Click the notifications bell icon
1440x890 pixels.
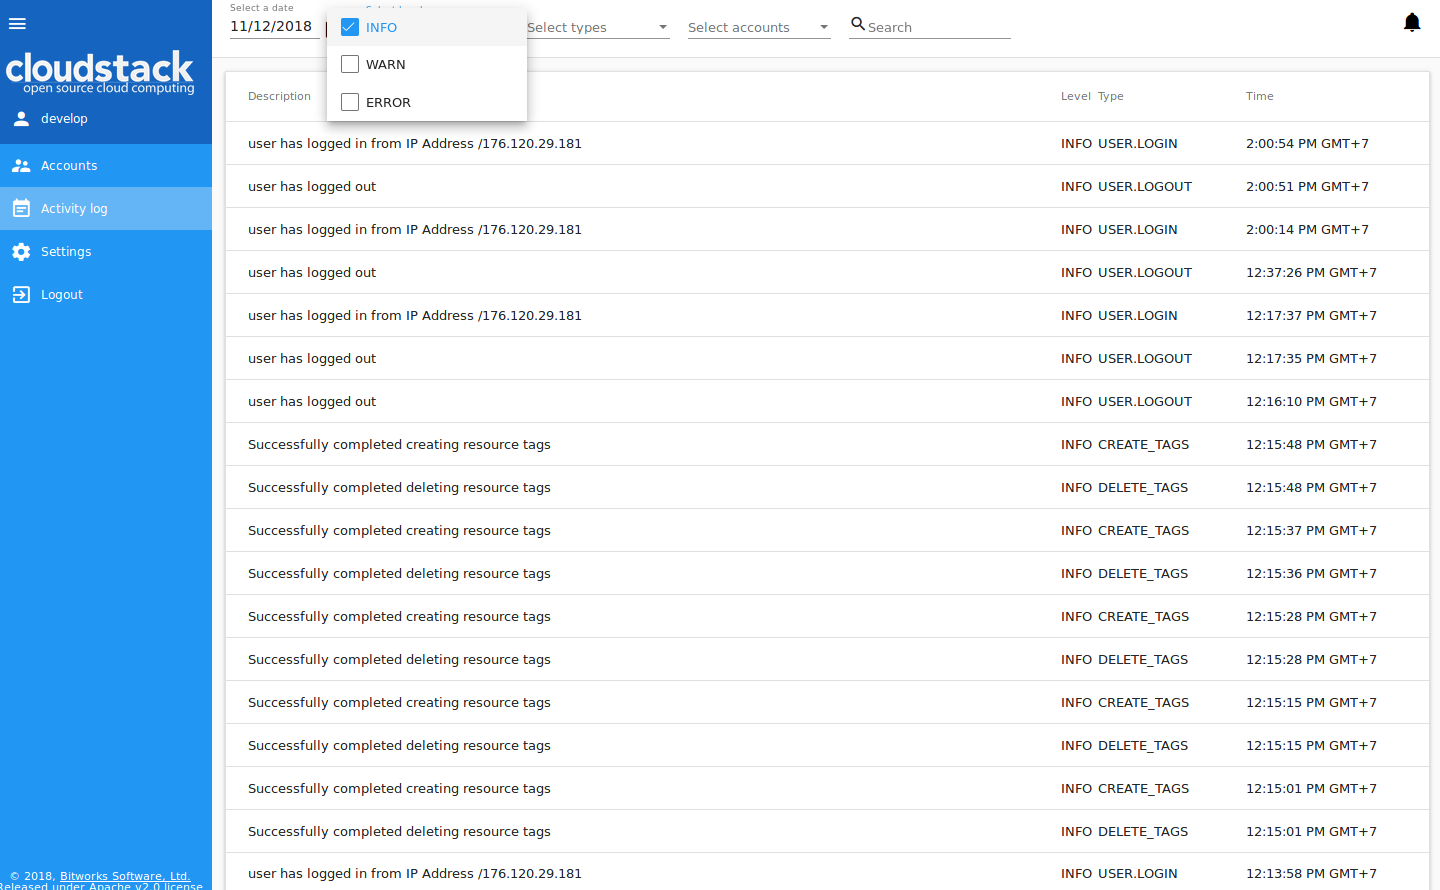point(1411,23)
